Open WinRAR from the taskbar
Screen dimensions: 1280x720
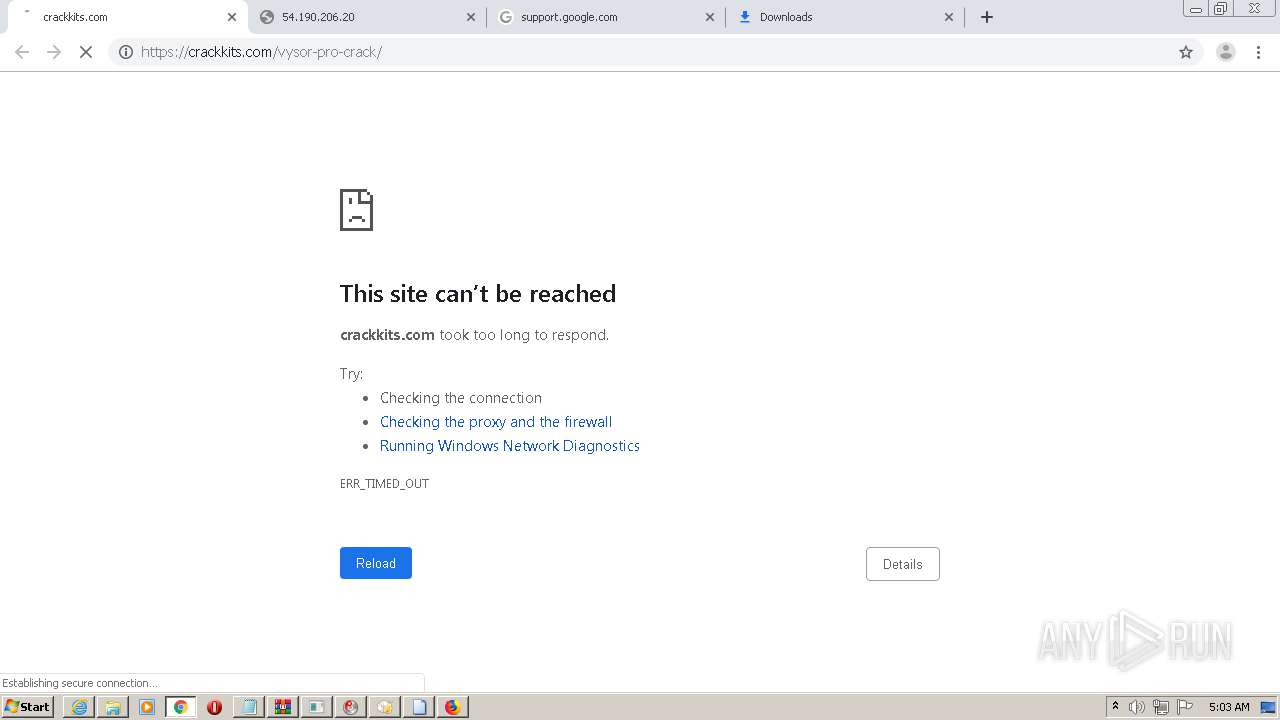(x=282, y=707)
